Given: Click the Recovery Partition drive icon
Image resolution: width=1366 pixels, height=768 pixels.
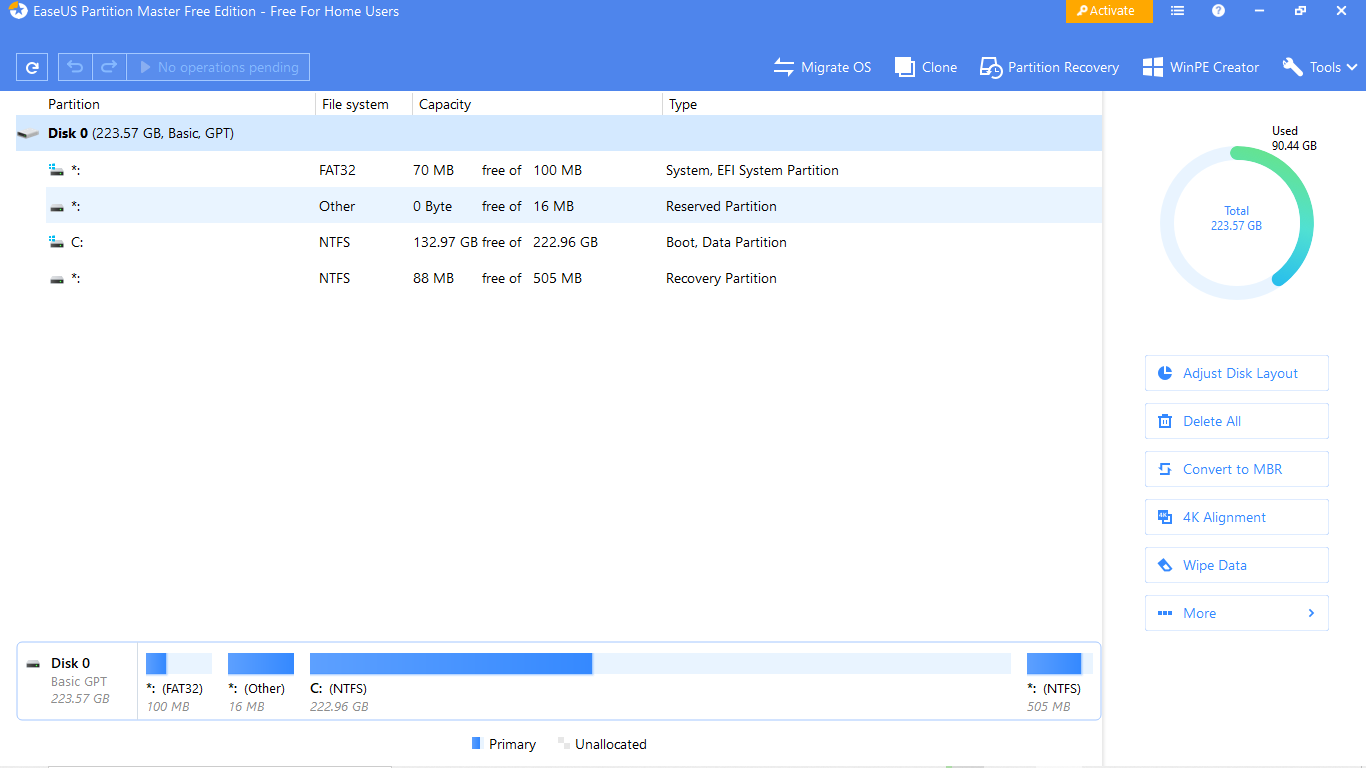Looking at the screenshot, I should (x=57, y=279).
